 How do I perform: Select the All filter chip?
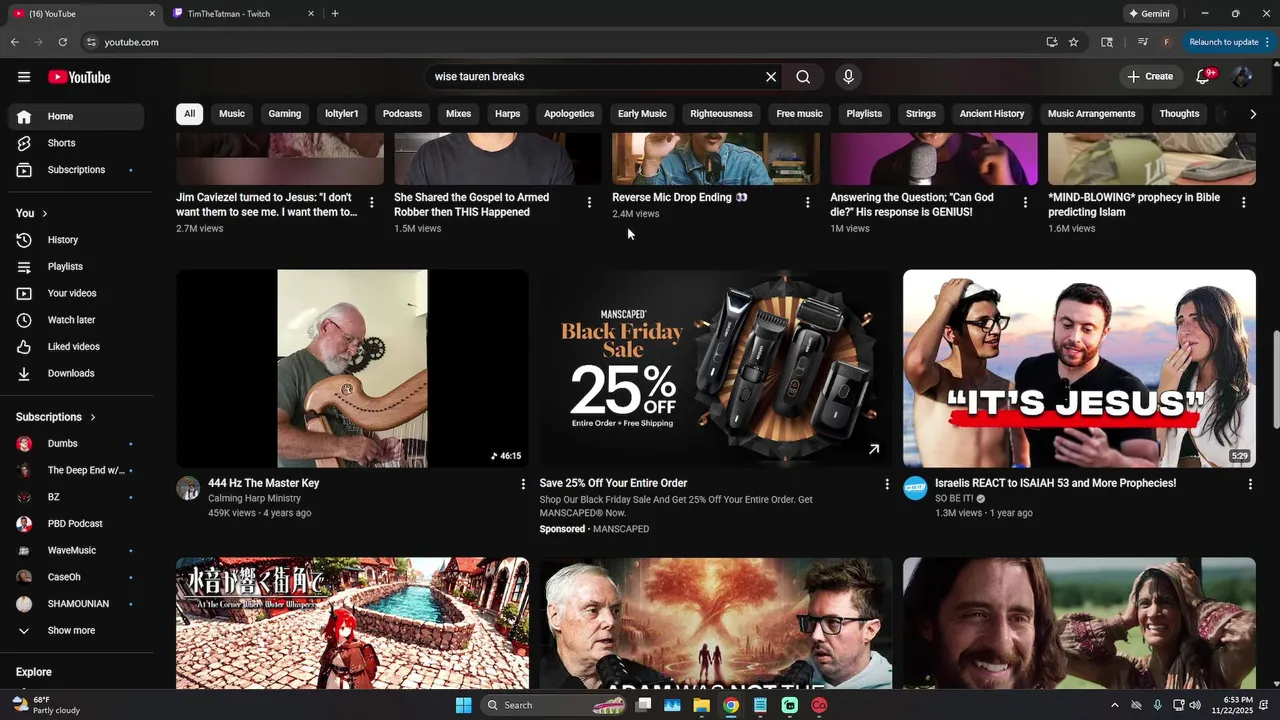pyautogui.click(x=189, y=114)
